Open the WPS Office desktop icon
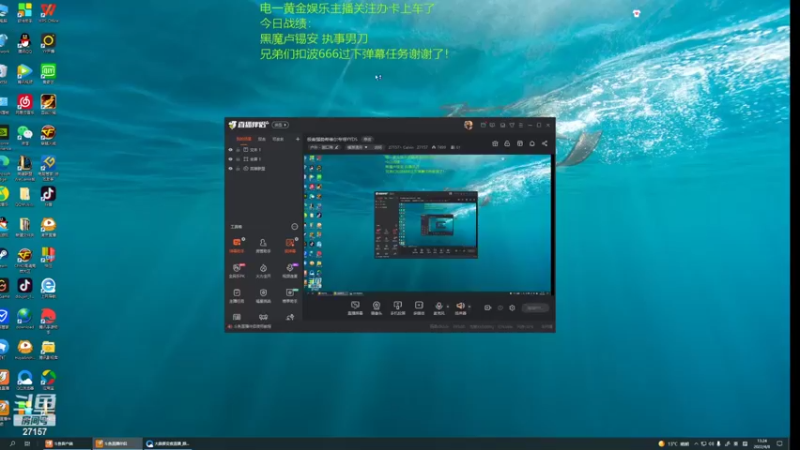800x450 pixels. (x=48, y=12)
